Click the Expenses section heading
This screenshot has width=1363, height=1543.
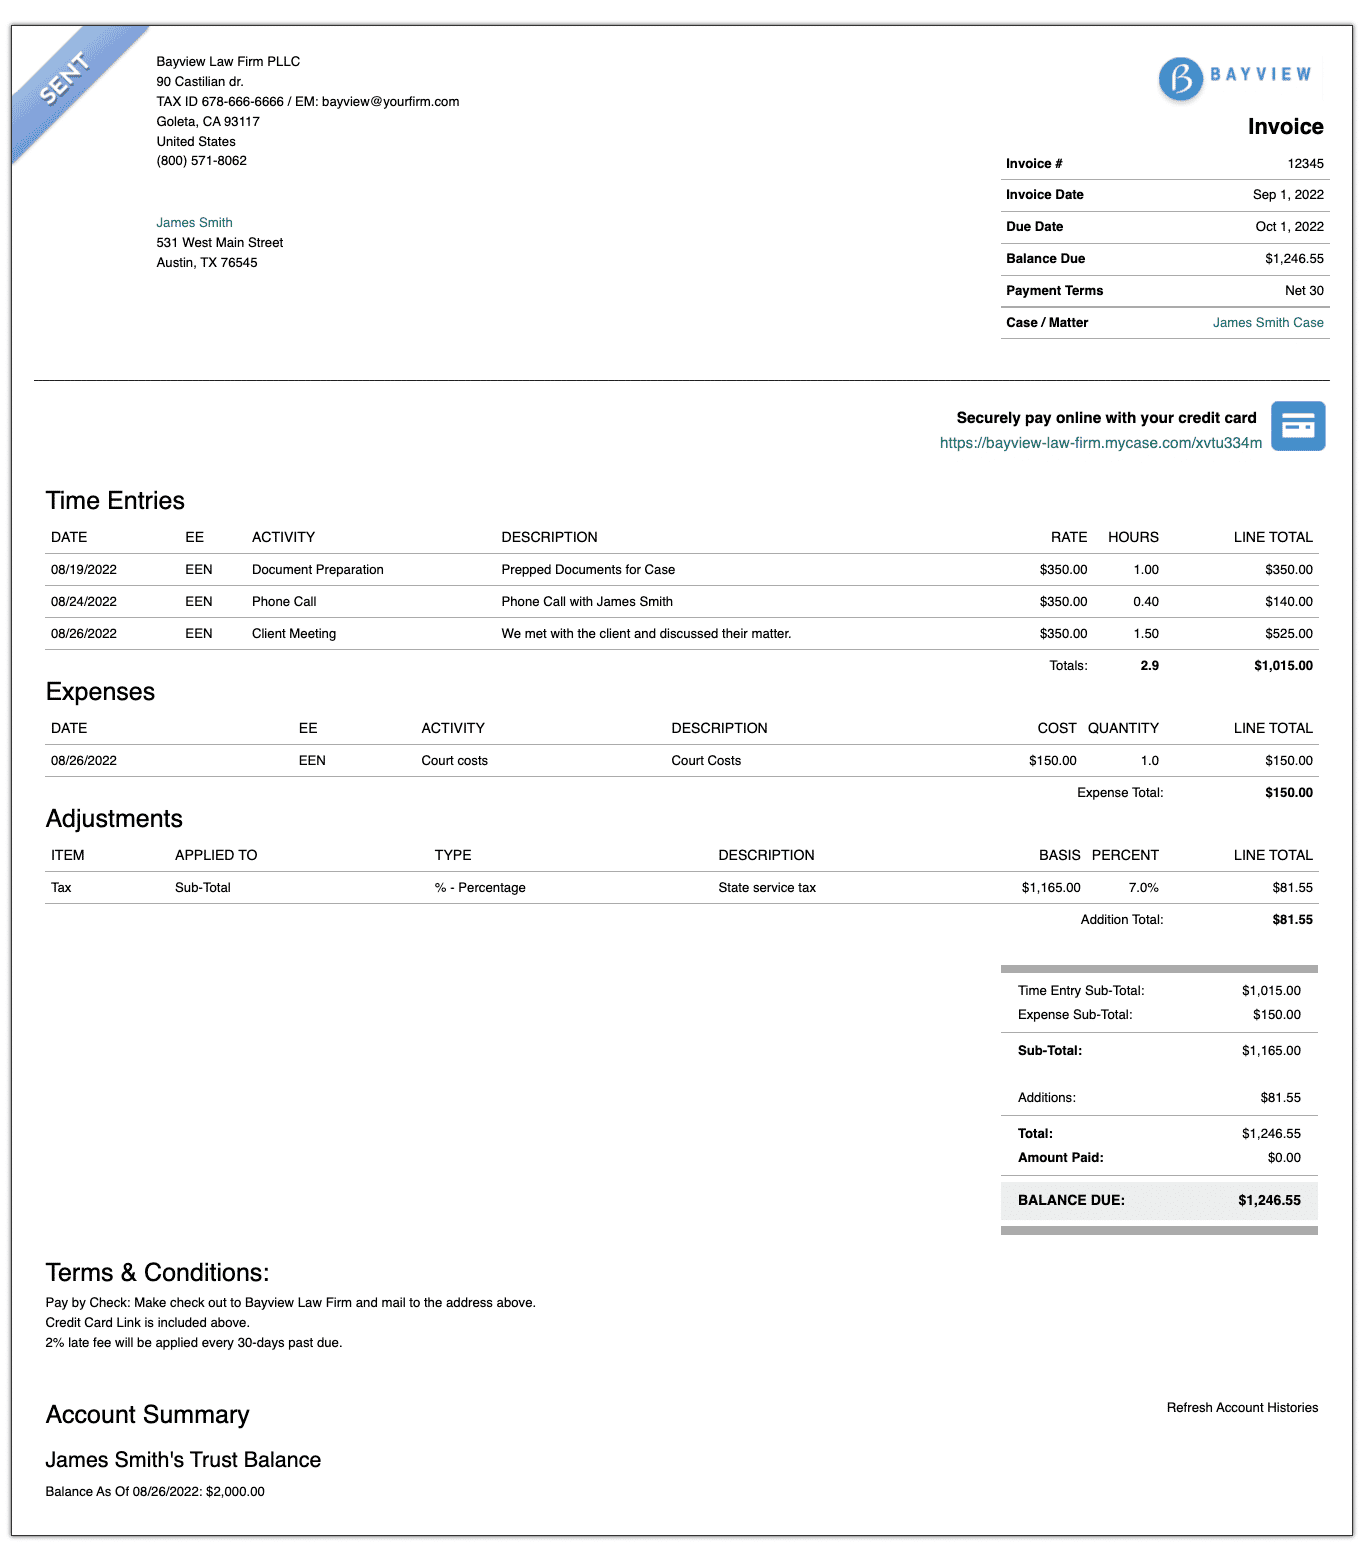tap(100, 692)
